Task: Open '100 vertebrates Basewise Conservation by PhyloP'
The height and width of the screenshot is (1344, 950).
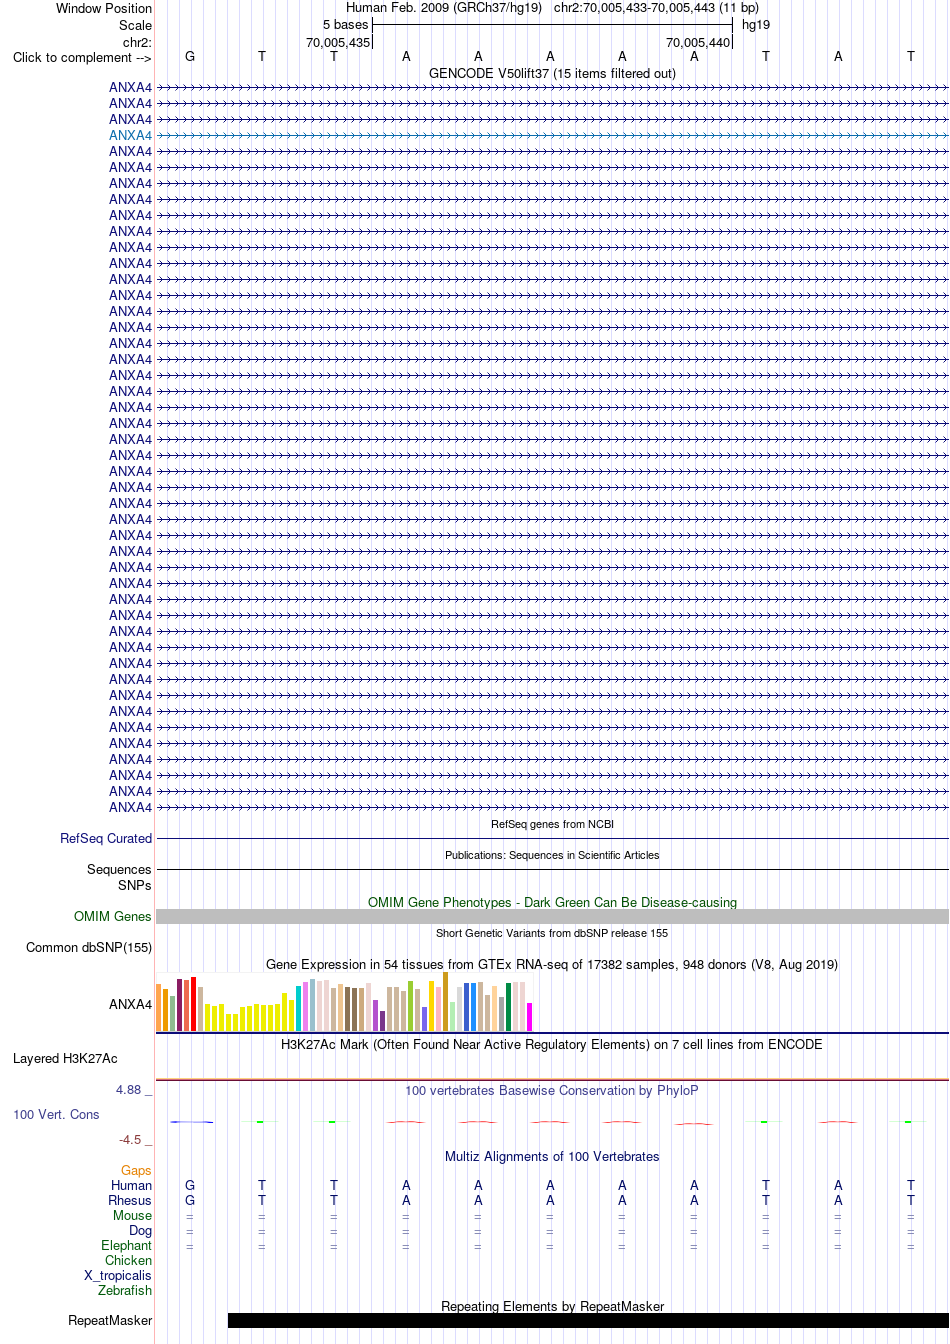Action: pyautogui.click(x=552, y=1090)
